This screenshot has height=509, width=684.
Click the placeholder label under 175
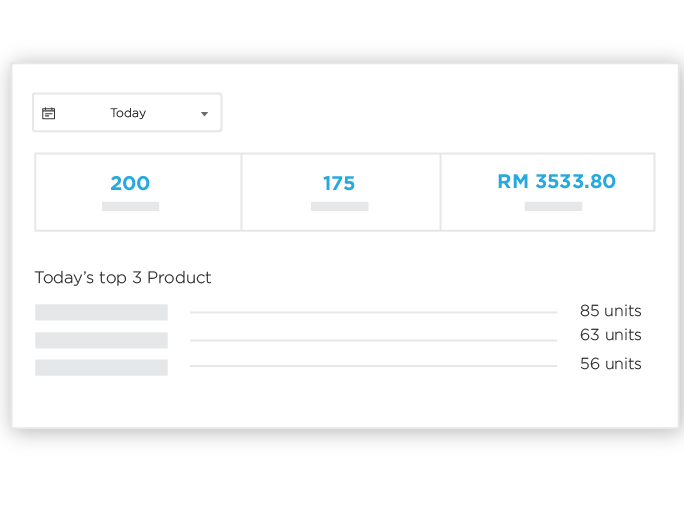[x=339, y=206]
